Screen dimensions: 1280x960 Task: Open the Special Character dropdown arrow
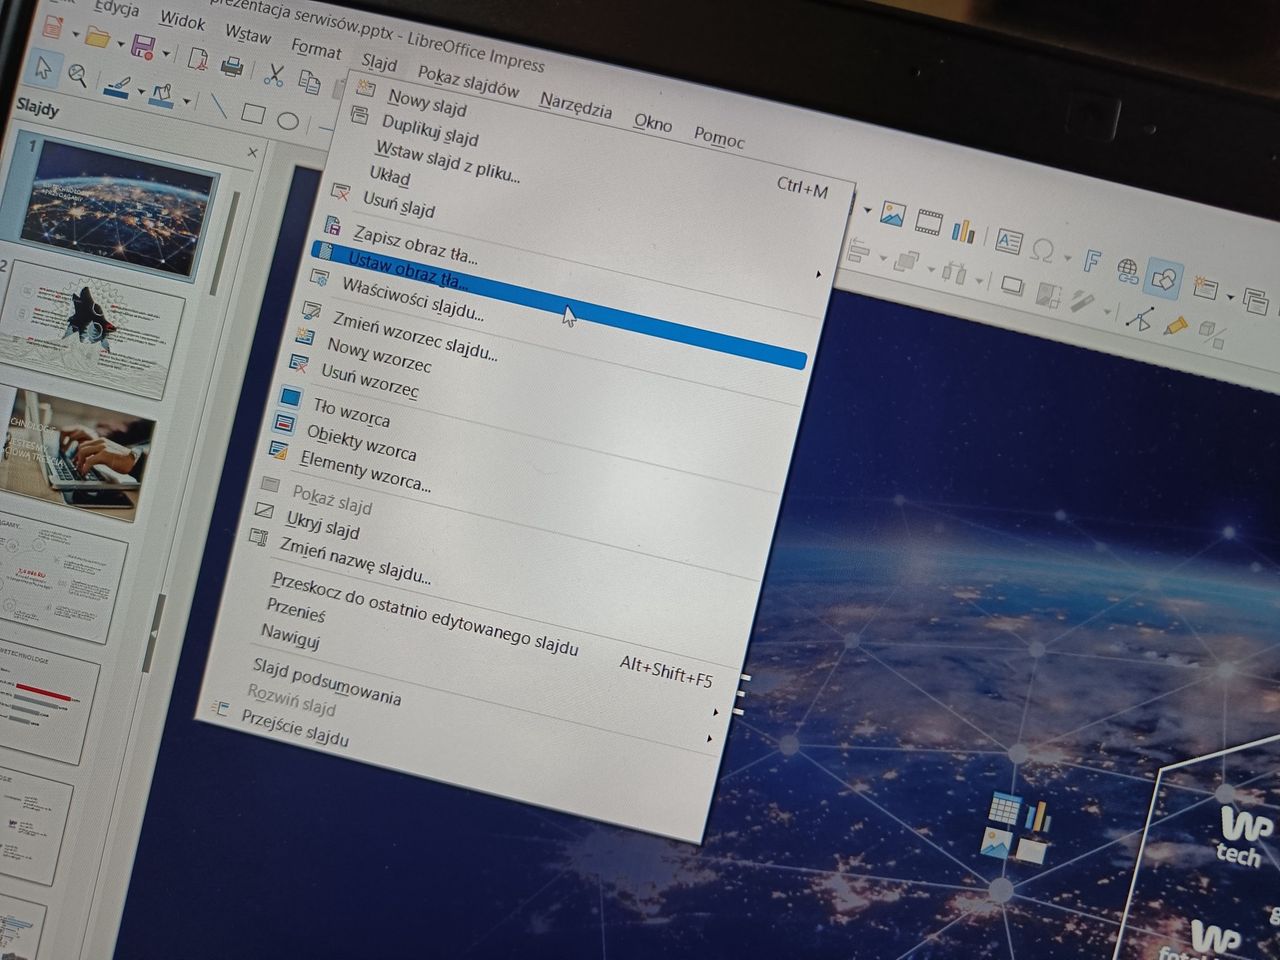pos(1068,257)
